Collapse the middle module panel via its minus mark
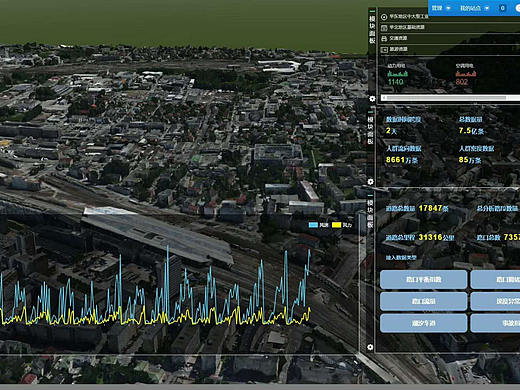Viewport: 520px width, 390px height. pyautogui.click(x=370, y=113)
